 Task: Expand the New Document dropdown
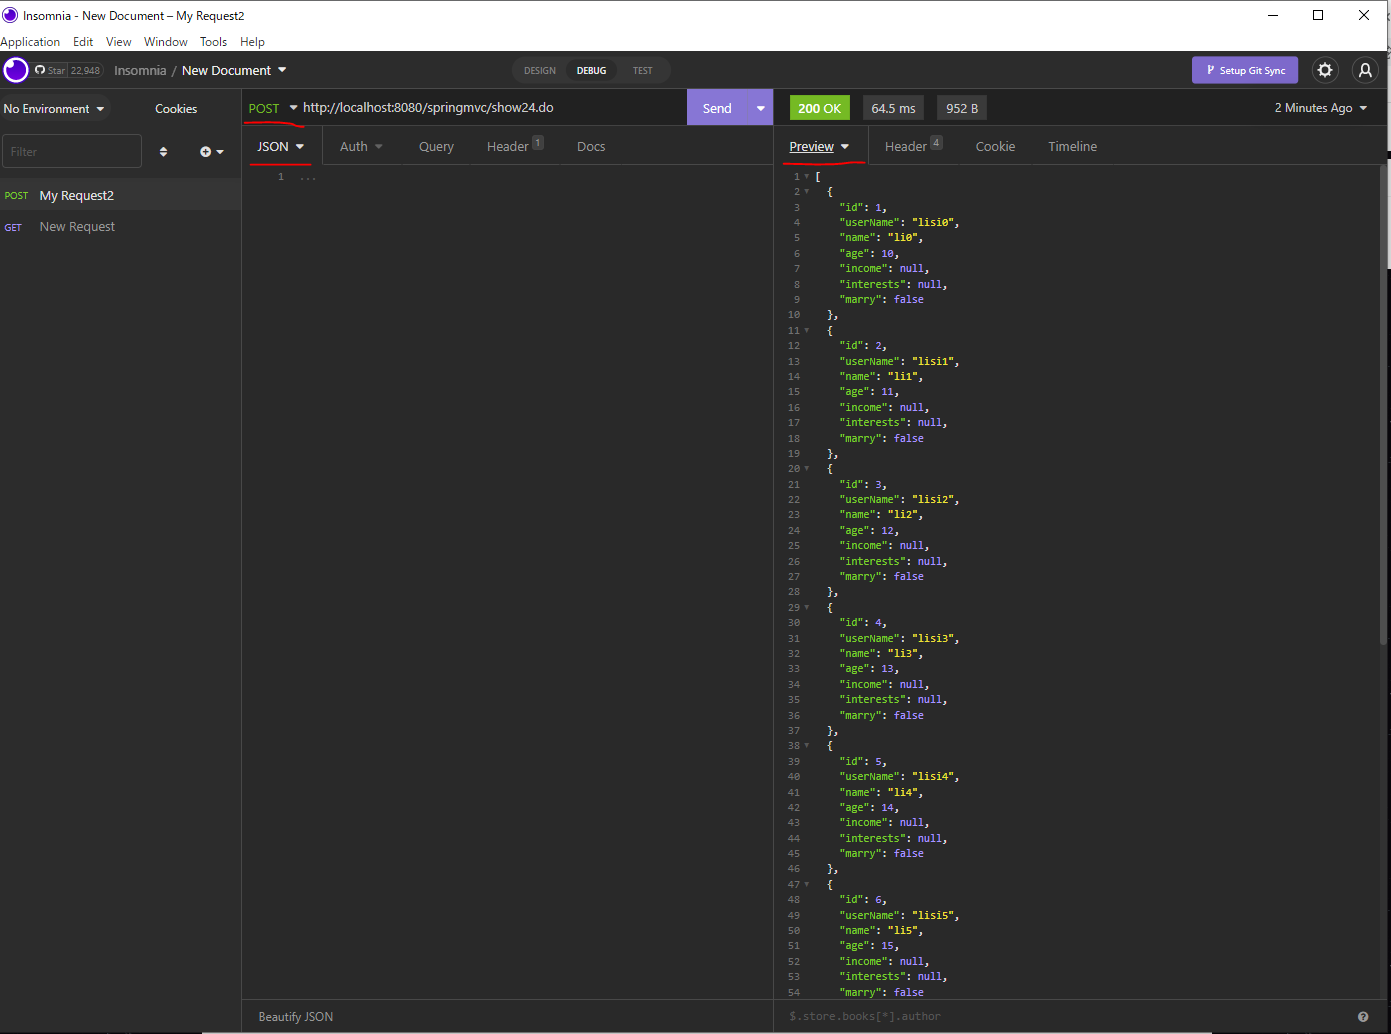pos(234,70)
